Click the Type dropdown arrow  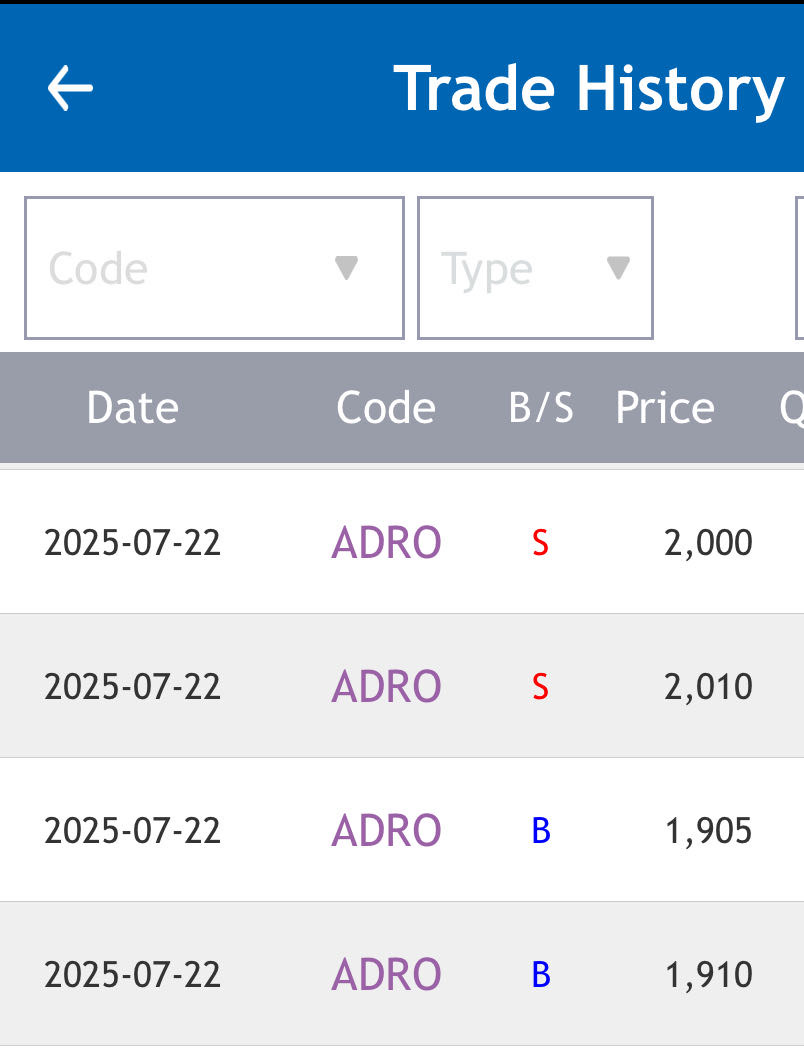[619, 268]
